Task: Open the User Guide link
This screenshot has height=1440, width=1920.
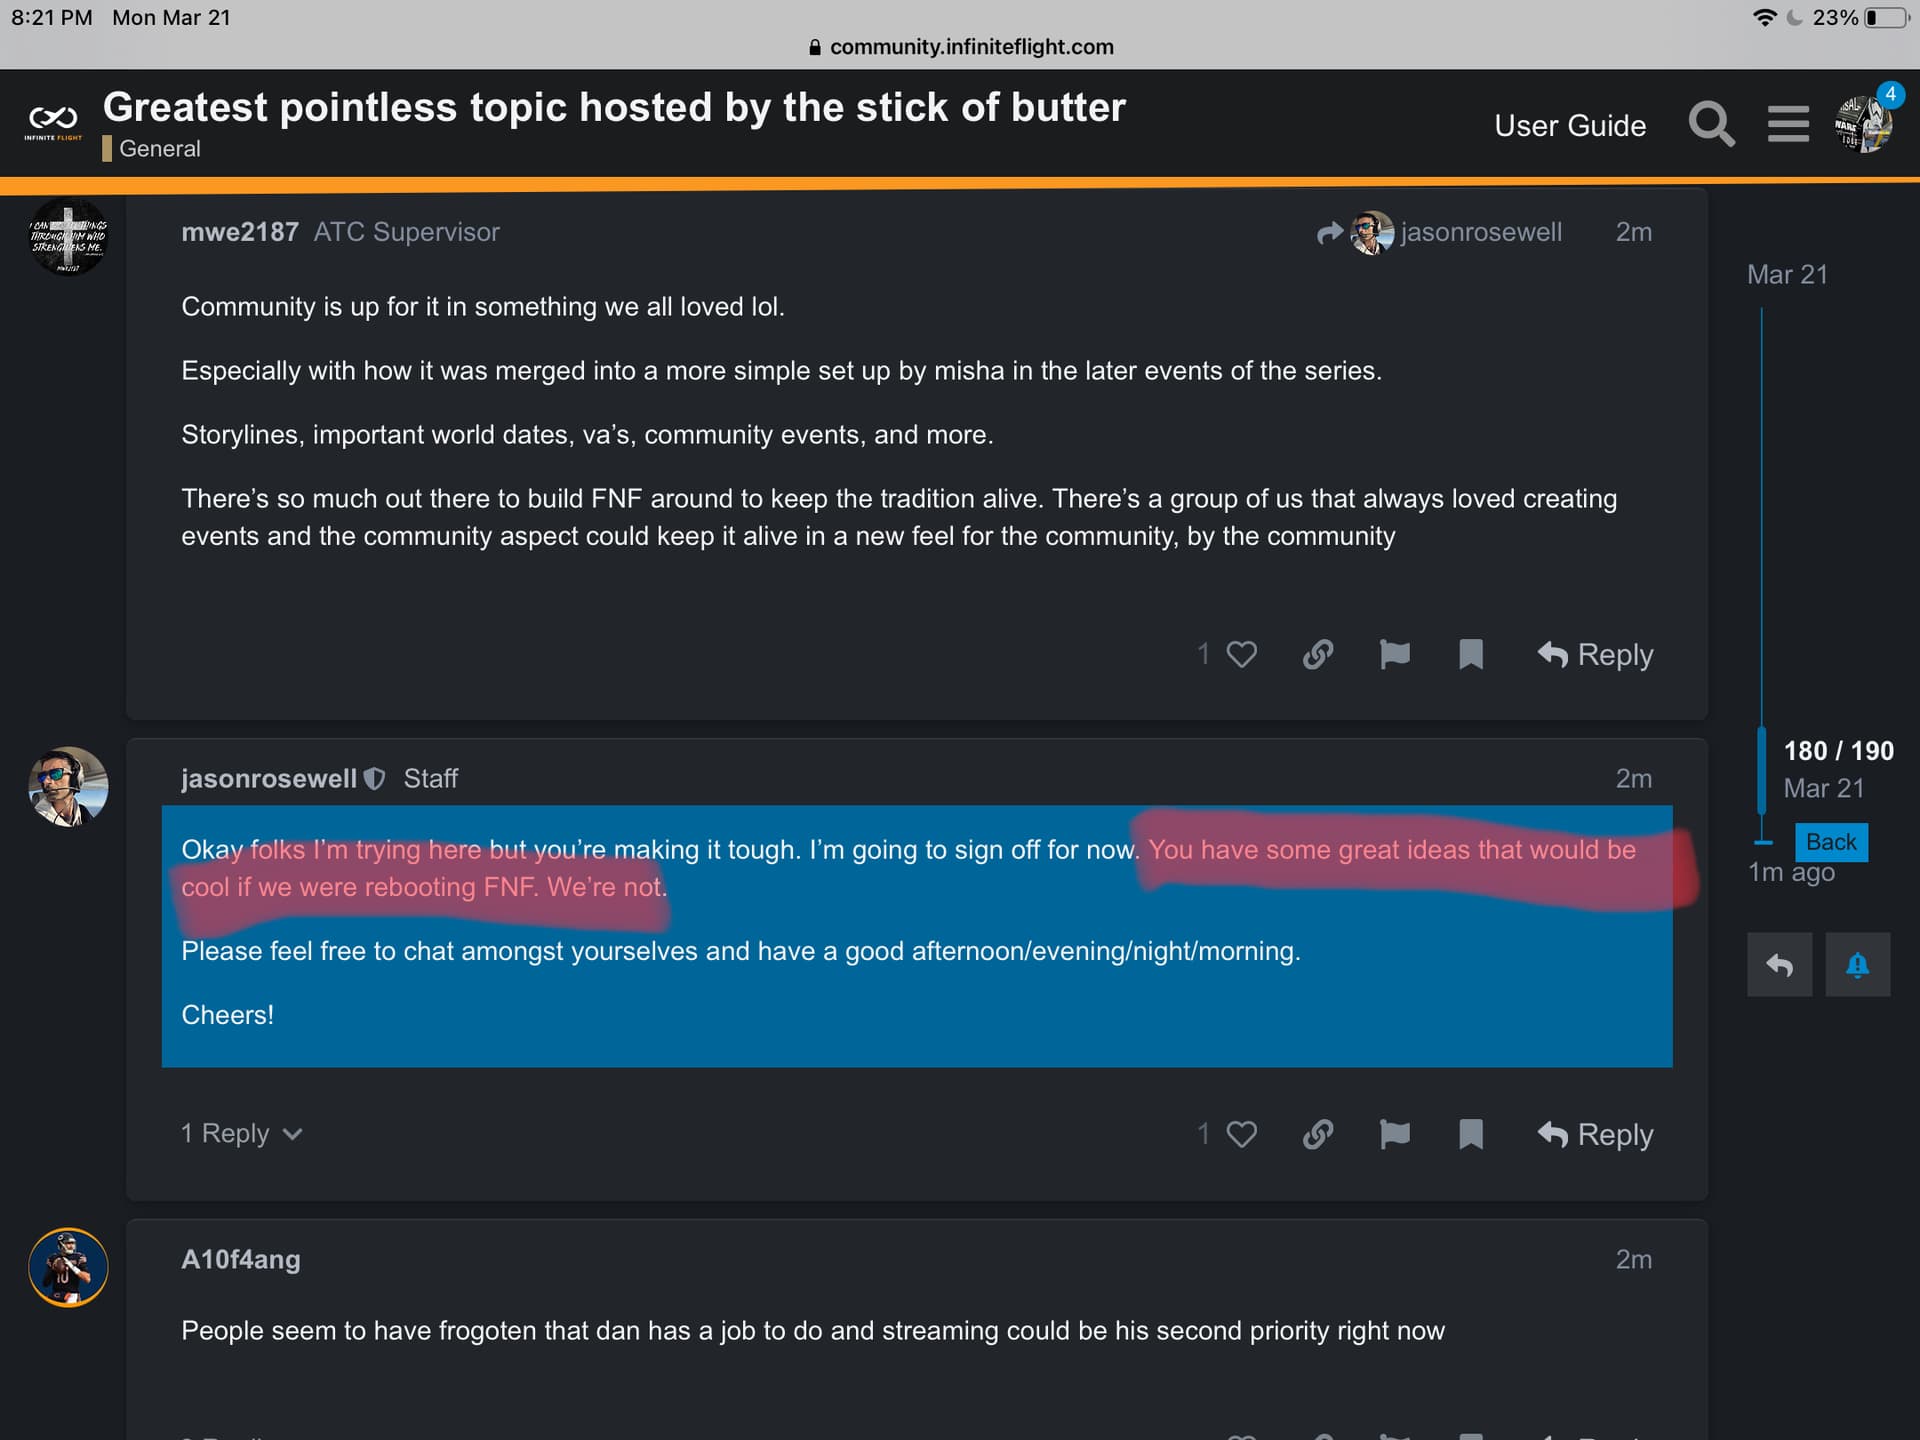Action: (x=1569, y=125)
